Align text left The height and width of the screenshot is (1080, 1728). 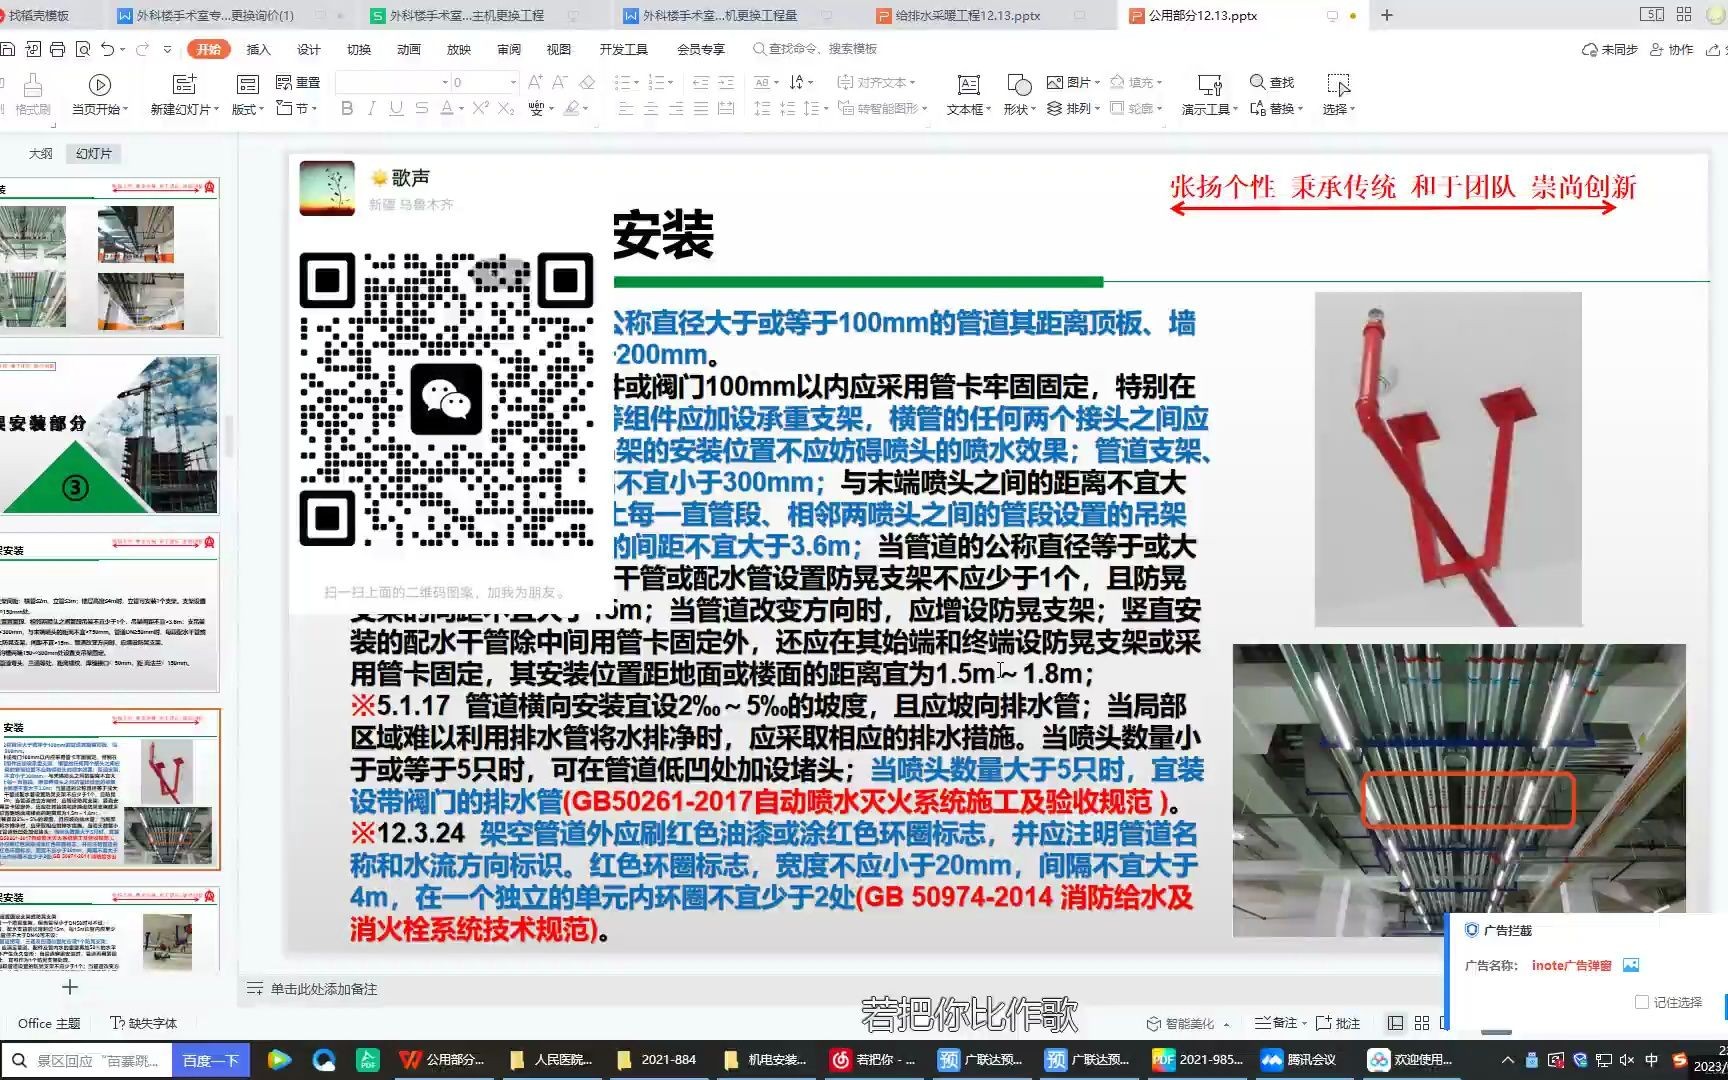[x=626, y=108]
